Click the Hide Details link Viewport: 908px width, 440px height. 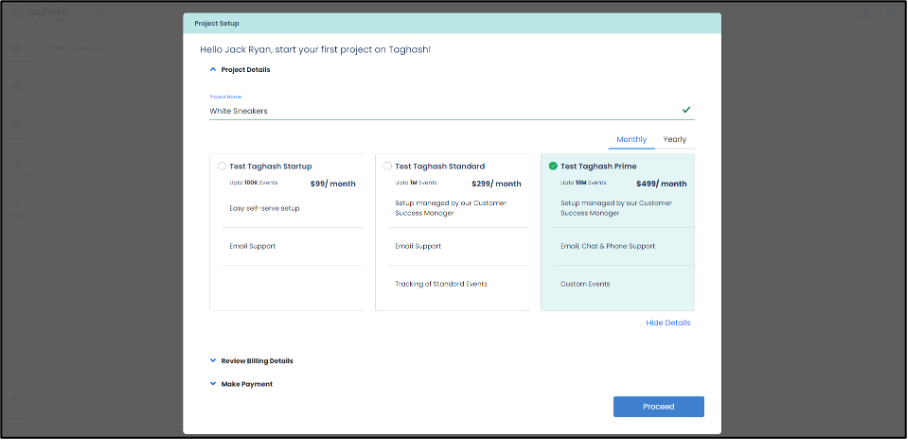pos(668,322)
